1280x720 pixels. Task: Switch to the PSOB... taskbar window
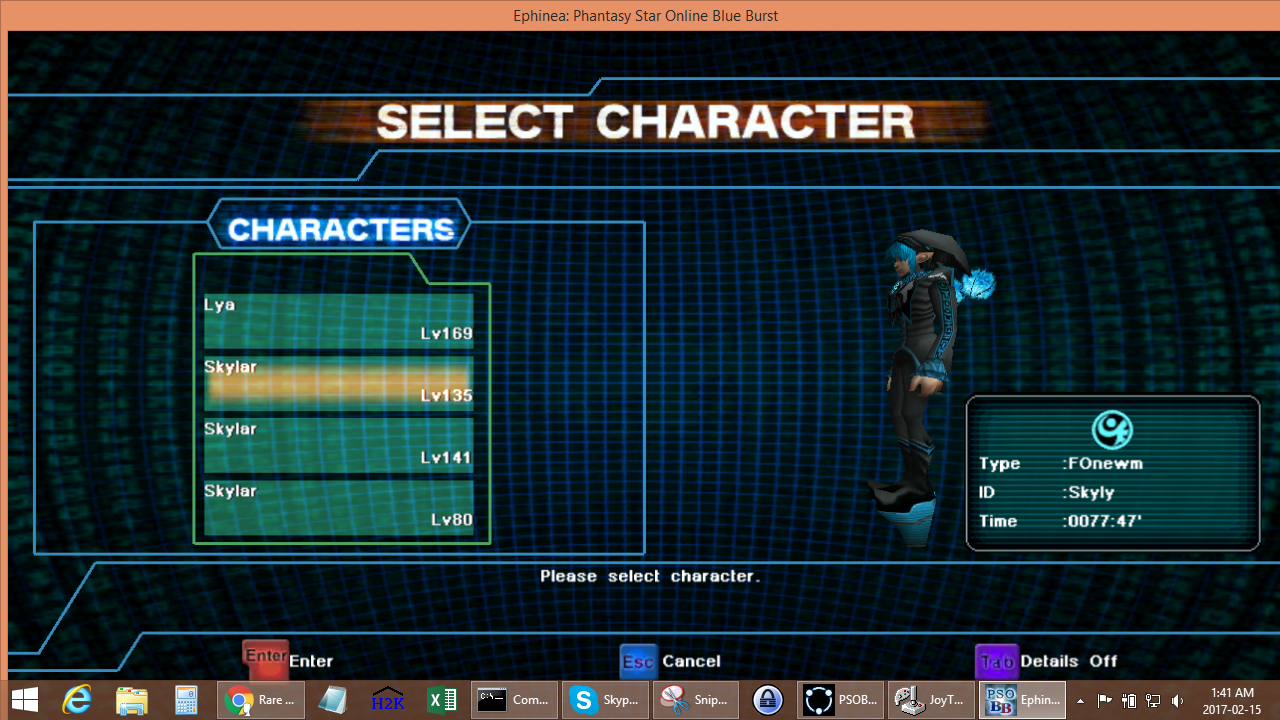click(x=840, y=700)
